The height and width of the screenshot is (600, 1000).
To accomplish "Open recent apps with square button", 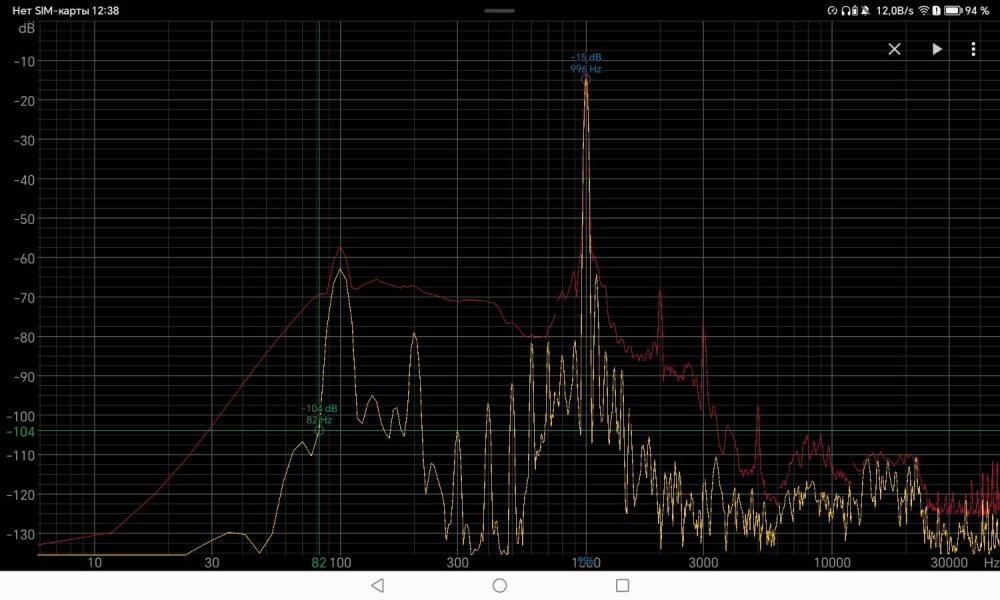I will [x=622, y=585].
